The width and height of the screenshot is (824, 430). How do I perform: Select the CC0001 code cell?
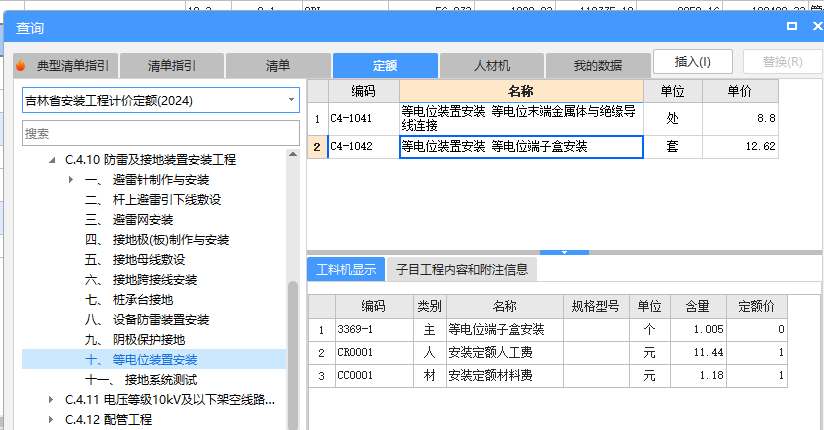pos(374,376)
